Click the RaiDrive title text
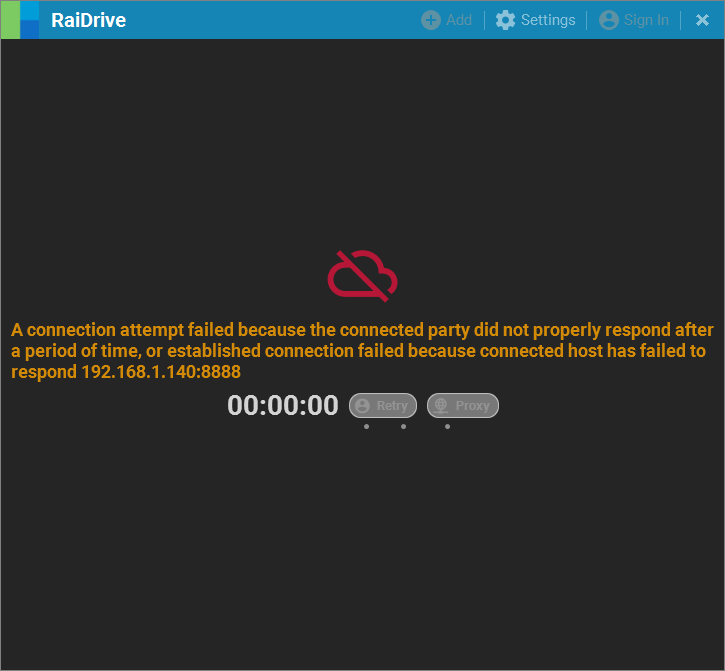 pyautogui.click(x=88, y=20)
